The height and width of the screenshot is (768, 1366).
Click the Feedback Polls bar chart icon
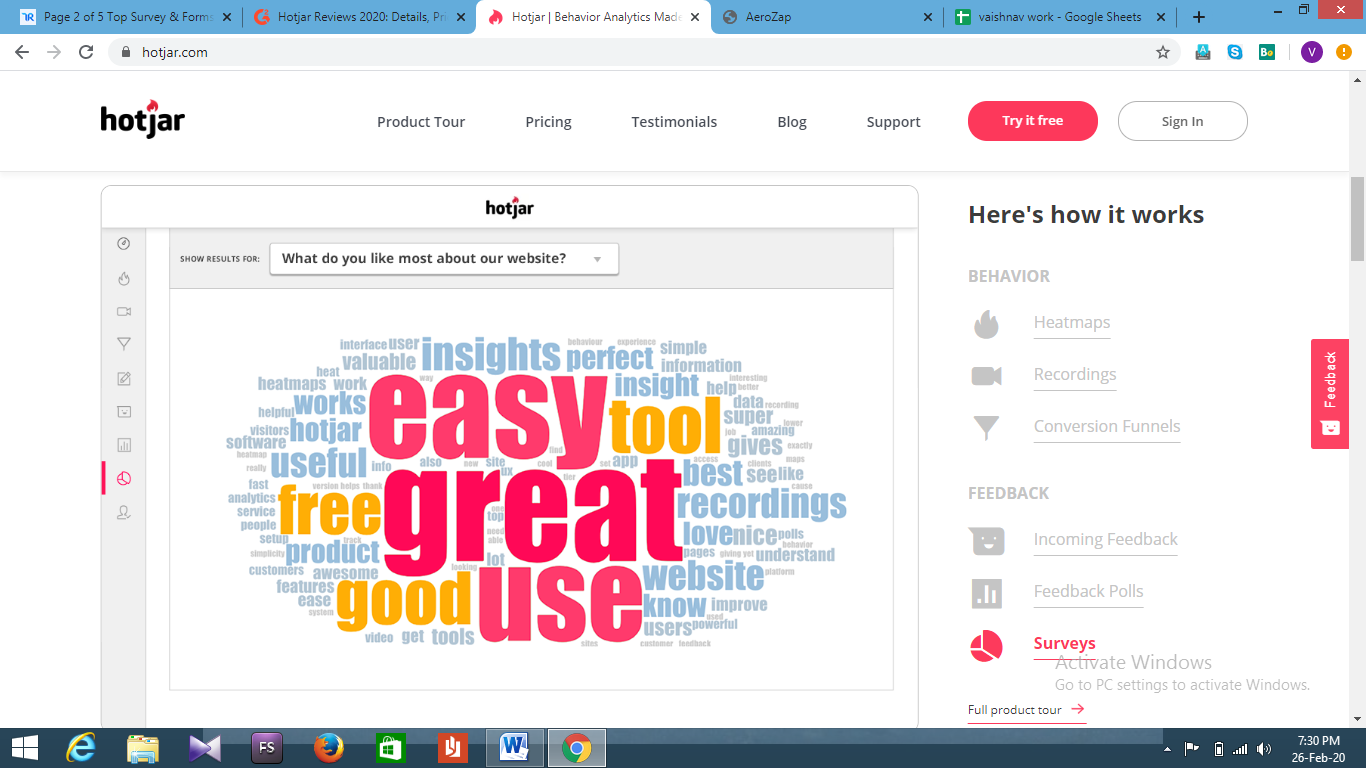click(x=986, y=594)
